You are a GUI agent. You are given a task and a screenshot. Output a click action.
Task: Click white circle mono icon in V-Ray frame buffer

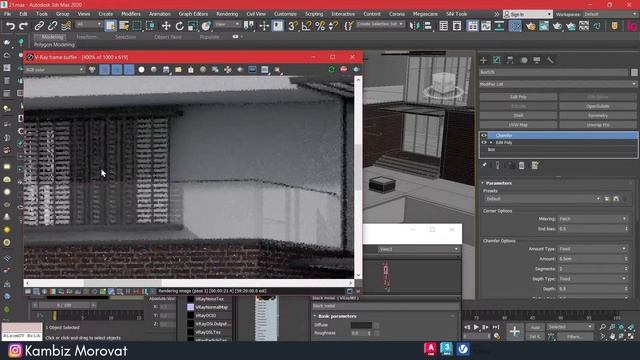tap(141, 70)
